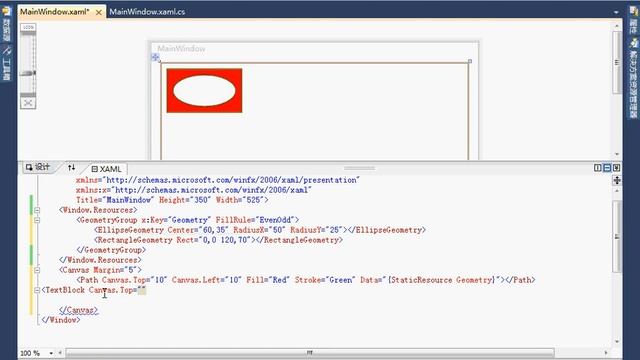Click the {StaticResource Geometry} binding text
This screenshot has width=640, height=360.
point(442,280)
